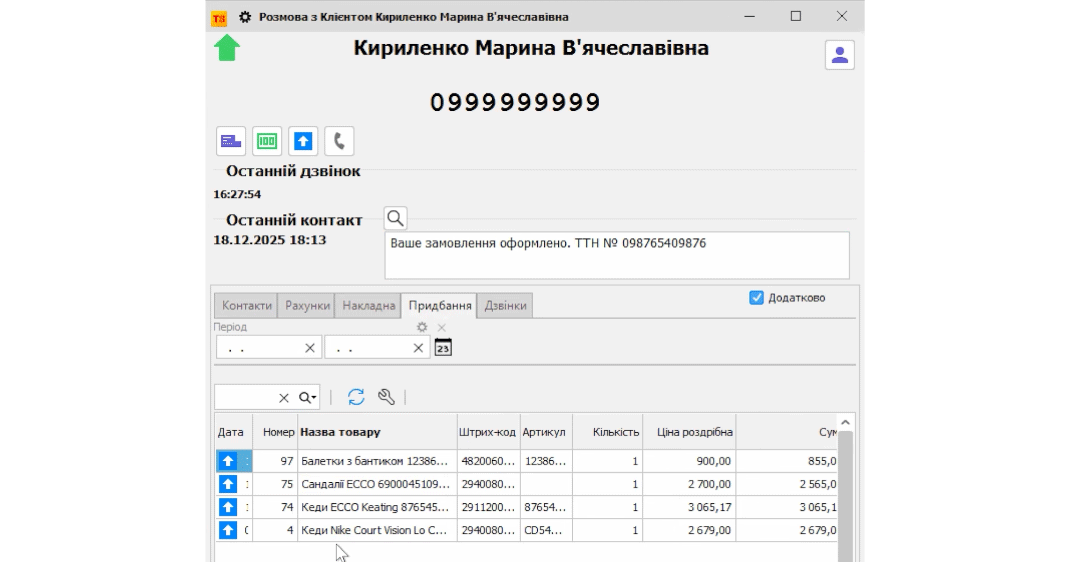This screenshot has height=562, width=1070.
Task: Open the wrench tools icon
Action: [x=386, y=397]
